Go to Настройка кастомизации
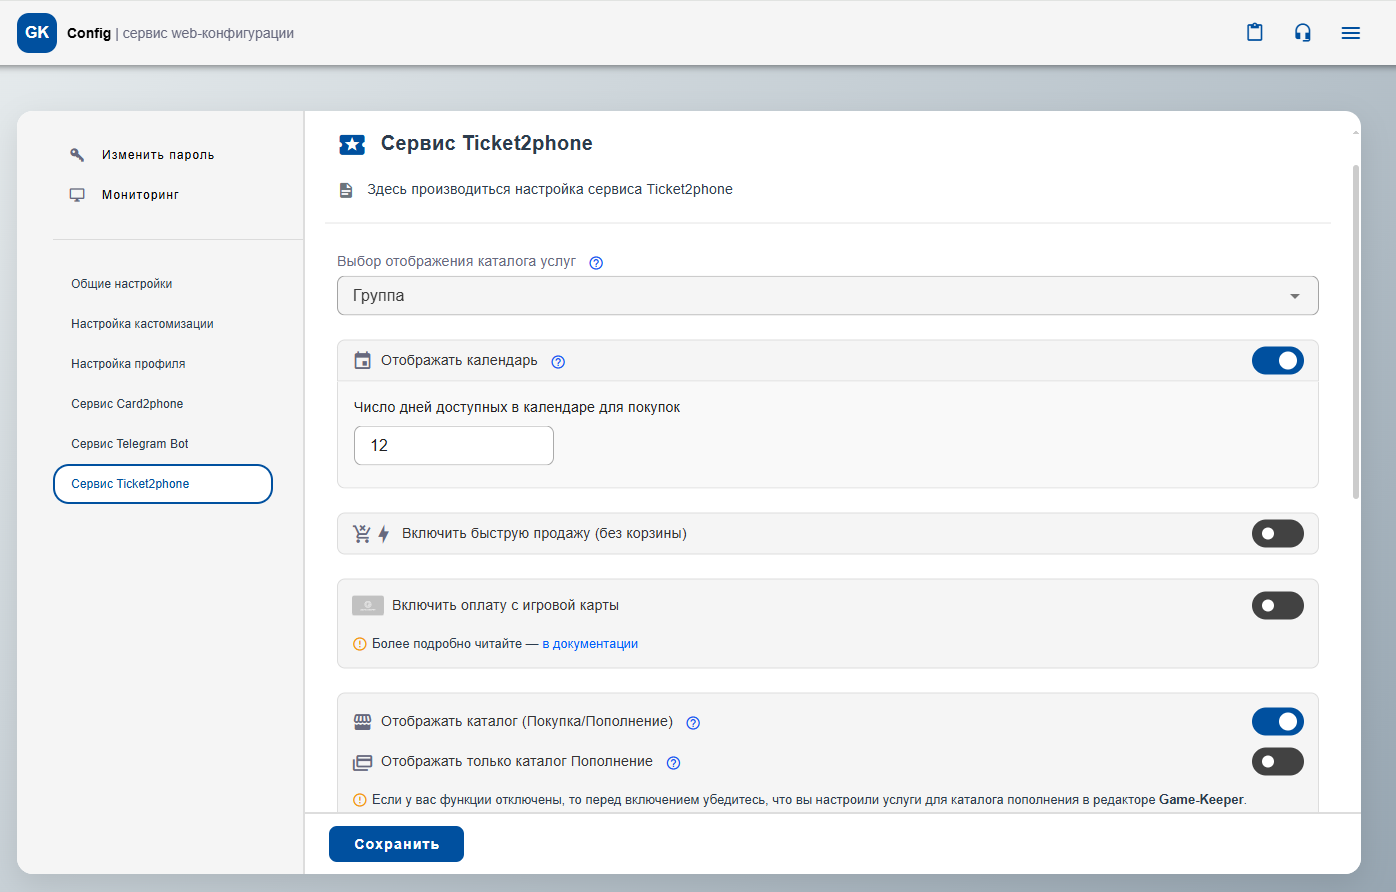 [x=142, y=324]
